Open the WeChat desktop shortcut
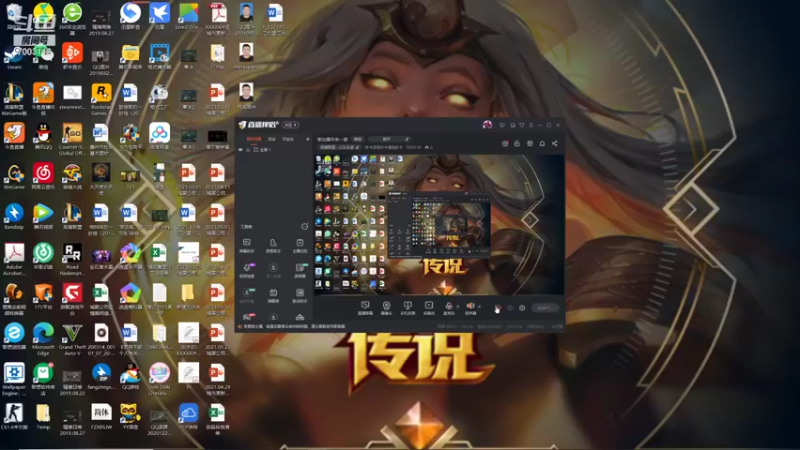The height and width of the screenshot is (450, 800). pos(43,57)
